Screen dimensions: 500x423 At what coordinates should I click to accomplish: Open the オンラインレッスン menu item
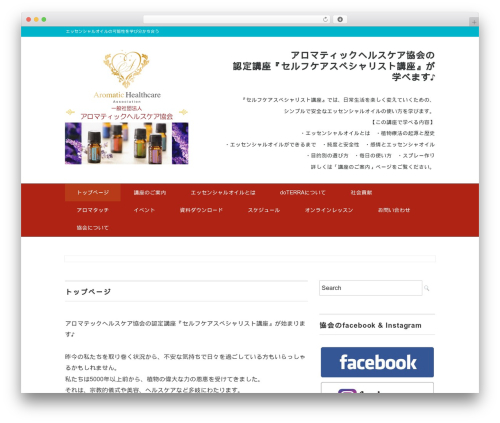tap(329, 210)
